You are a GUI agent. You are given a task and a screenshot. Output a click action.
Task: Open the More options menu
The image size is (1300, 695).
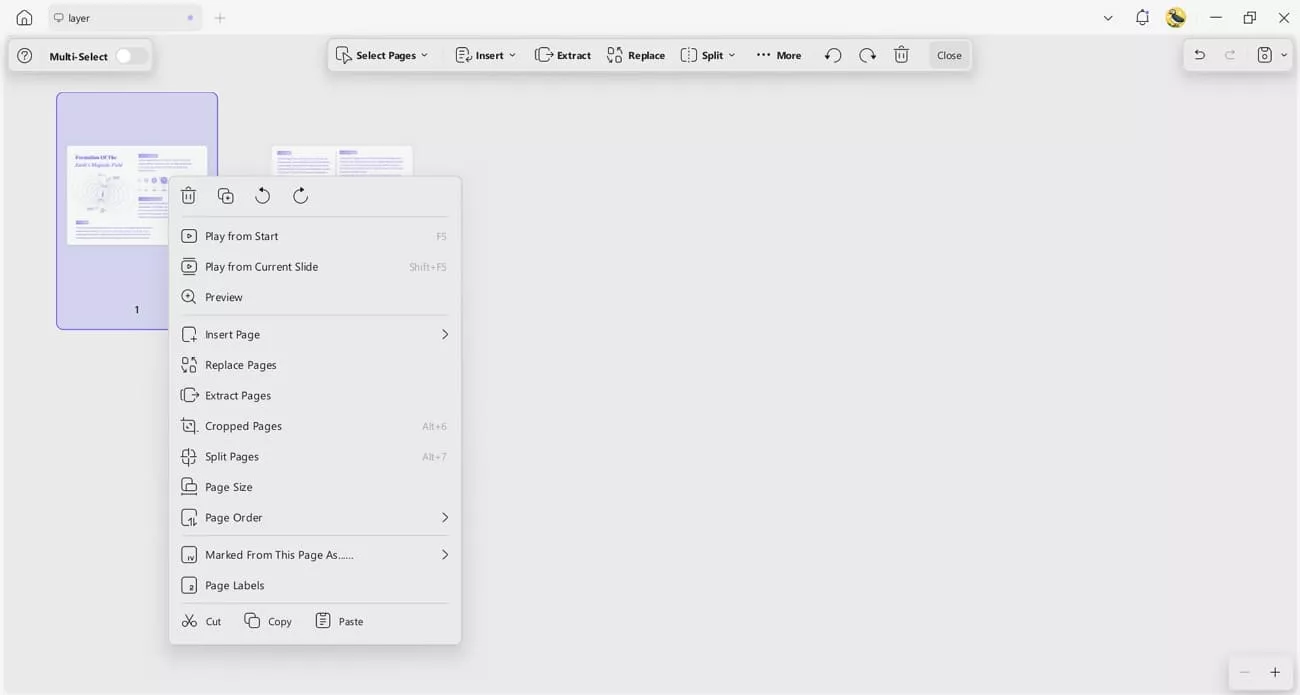(x=779, y=55)
